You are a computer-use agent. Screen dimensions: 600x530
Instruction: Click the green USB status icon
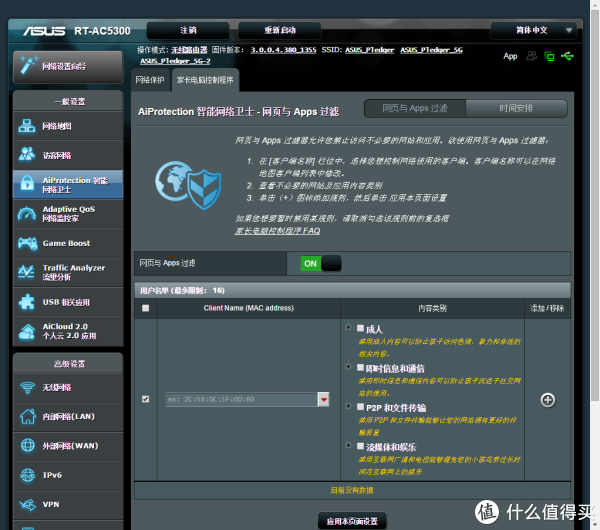tap(567, 56)
